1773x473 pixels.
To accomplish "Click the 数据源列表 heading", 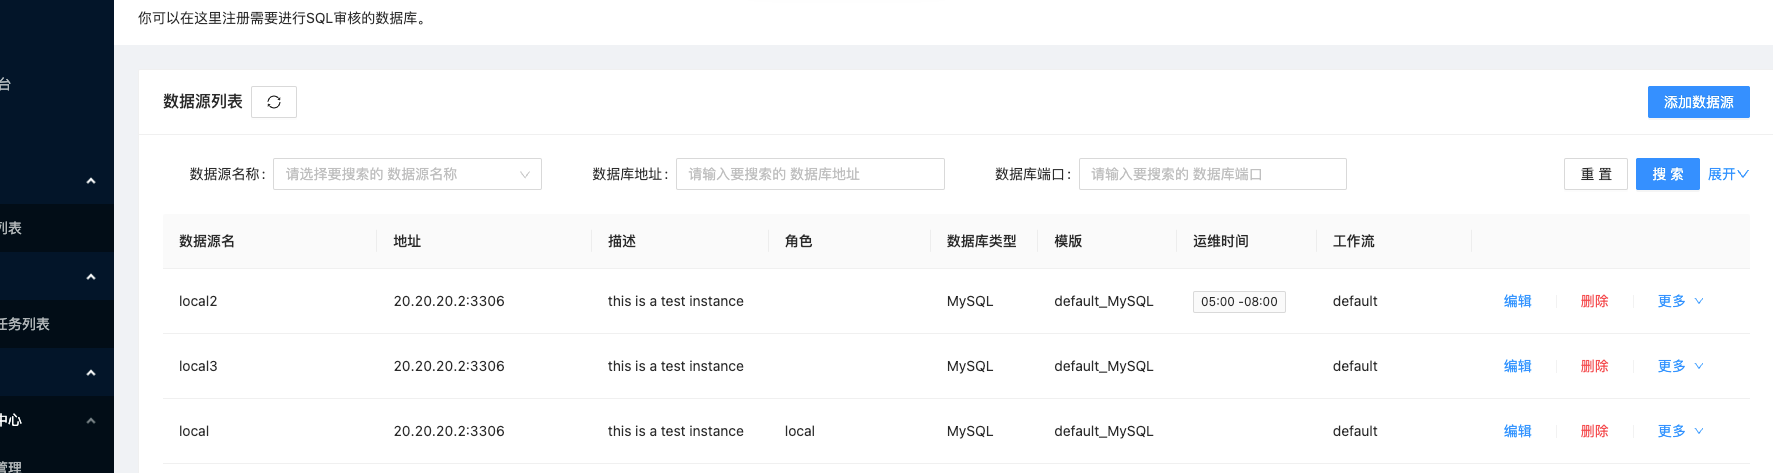I will click(203, 102).
